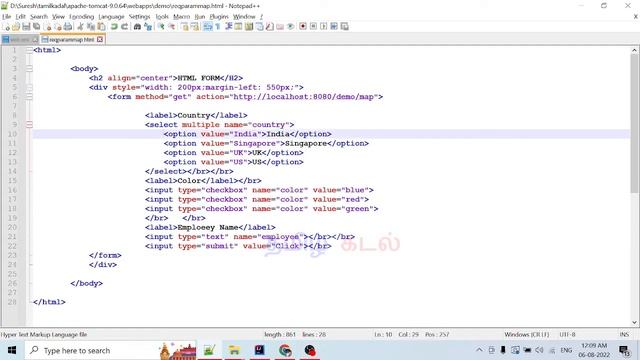Click the Save Recorded Macro icon
The width and height of the screenshot is (640, 360).
click(344, 27)
